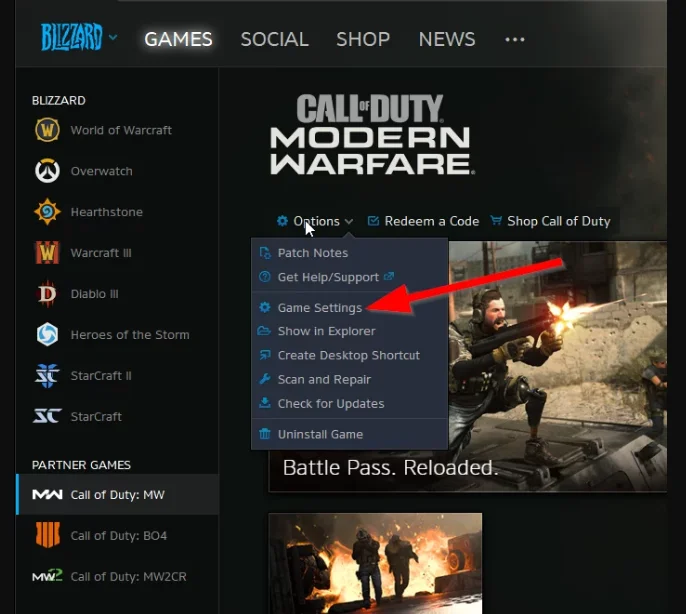Open Call of Duty: BO4 label
Viewport: 686px width, 614px height.
click(x=119, y=536)
